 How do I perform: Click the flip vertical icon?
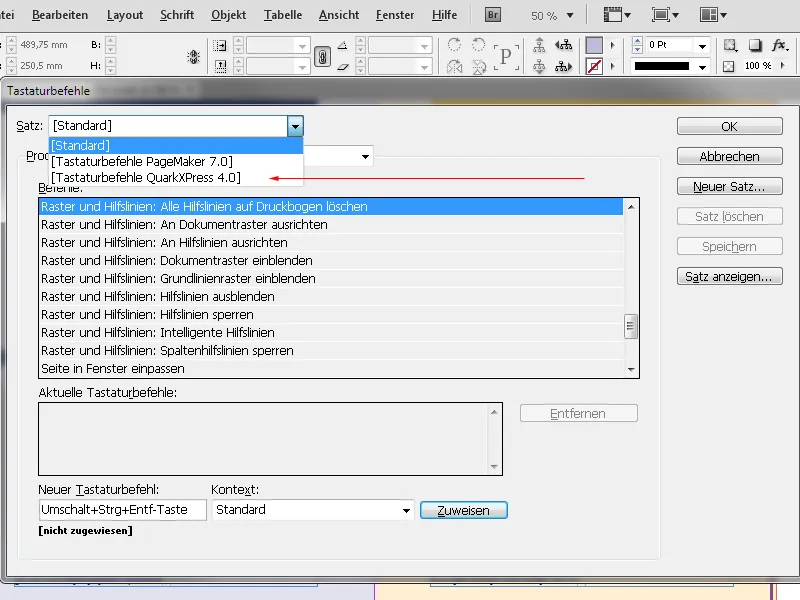pos(479,66)
